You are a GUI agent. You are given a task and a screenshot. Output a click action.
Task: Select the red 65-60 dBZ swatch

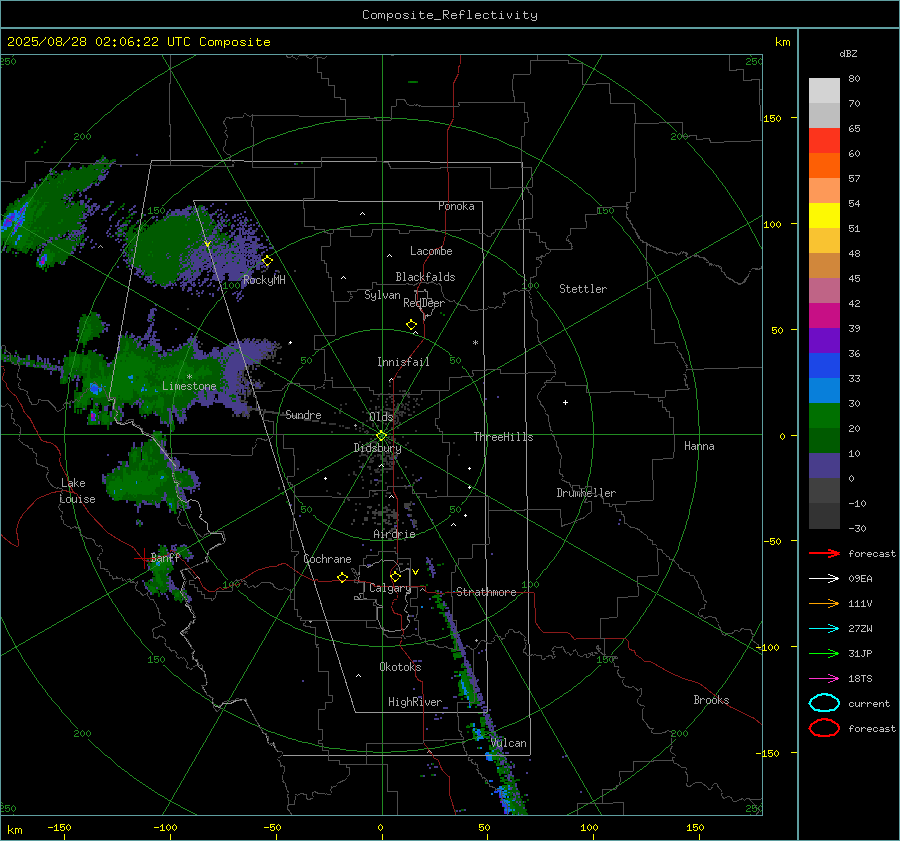tap(824, 140)
